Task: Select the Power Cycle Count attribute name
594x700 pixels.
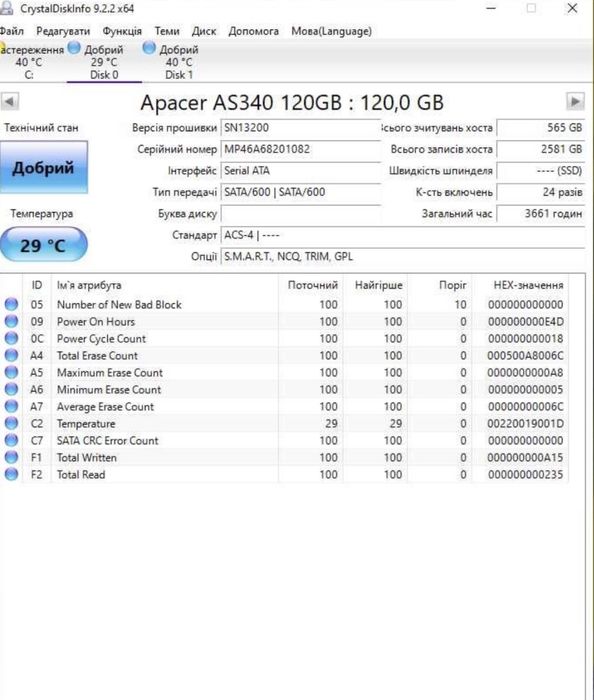Action: click(101, 338)
